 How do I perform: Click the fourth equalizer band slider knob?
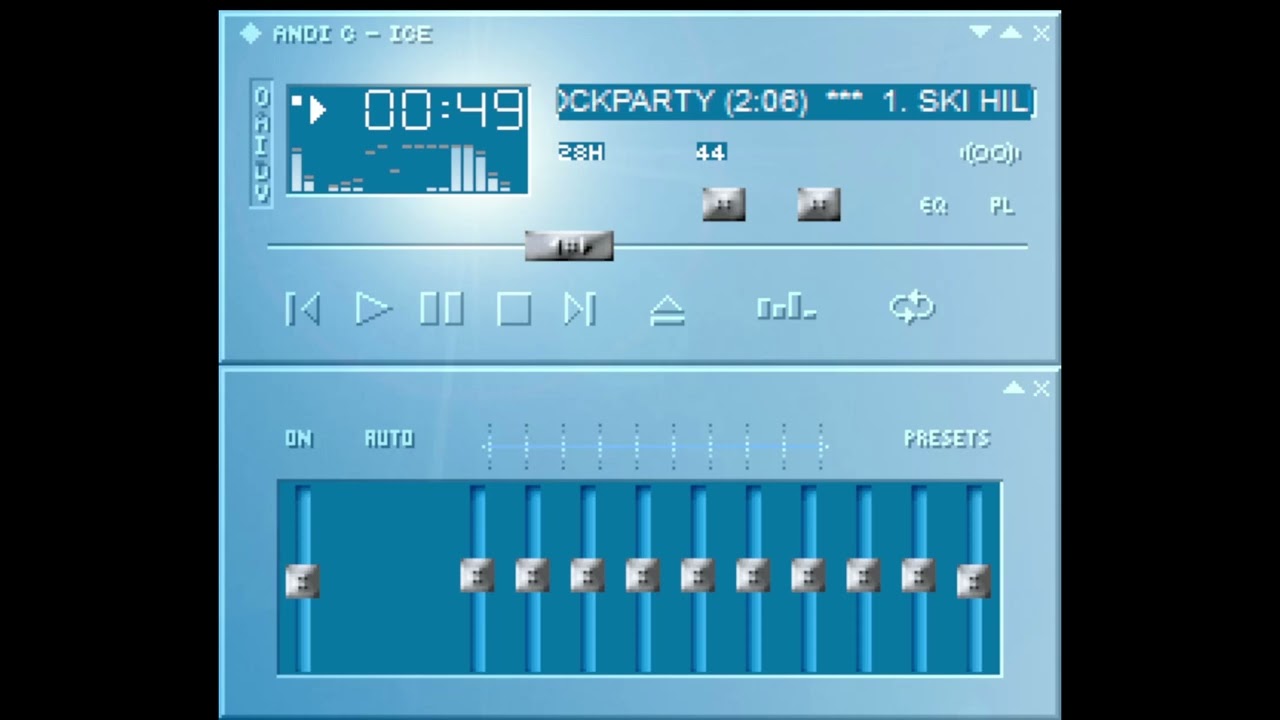[x=642, y=575]
